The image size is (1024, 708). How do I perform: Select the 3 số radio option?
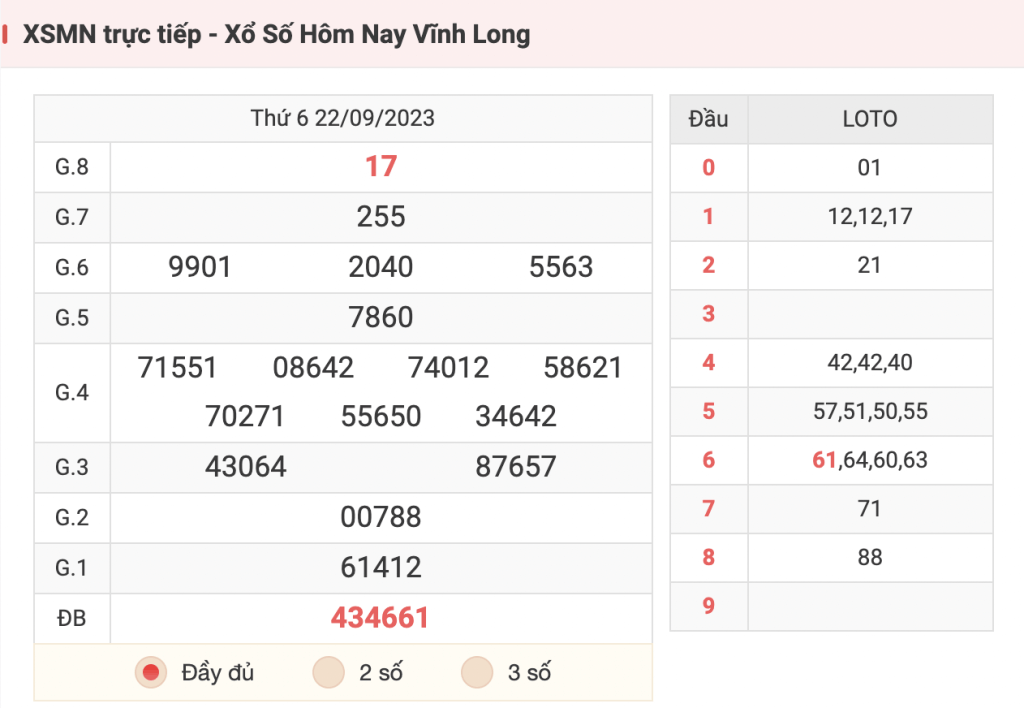click(477, 672)
